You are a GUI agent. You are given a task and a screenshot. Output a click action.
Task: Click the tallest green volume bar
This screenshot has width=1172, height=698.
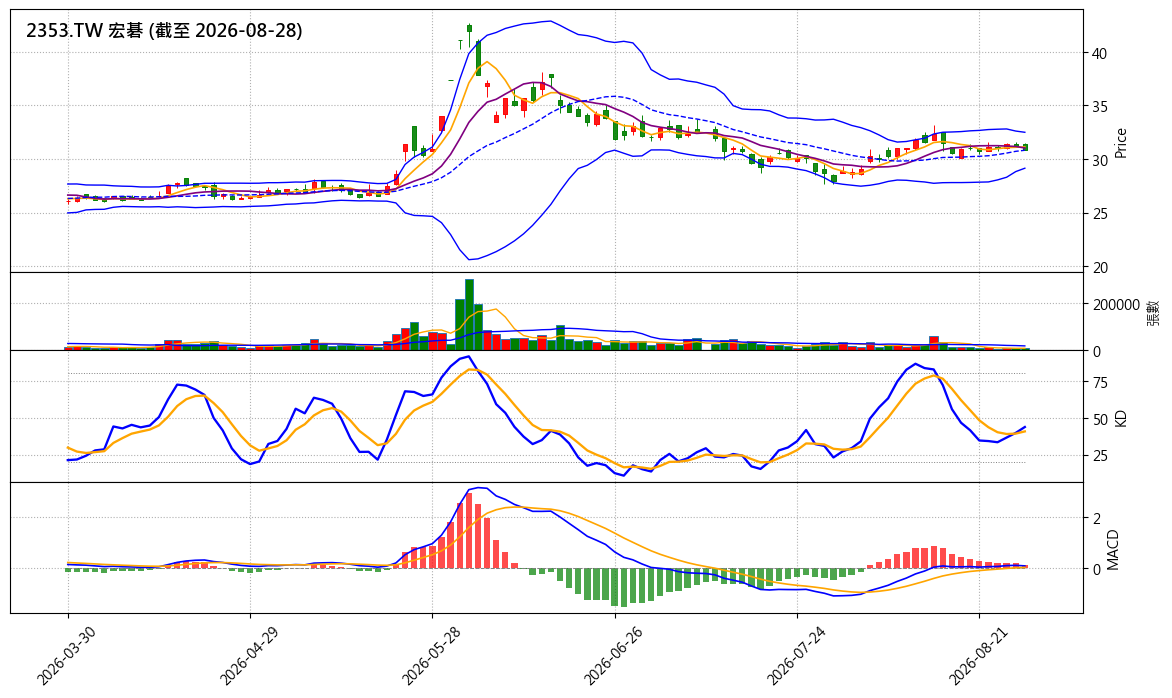coord(469,315)
